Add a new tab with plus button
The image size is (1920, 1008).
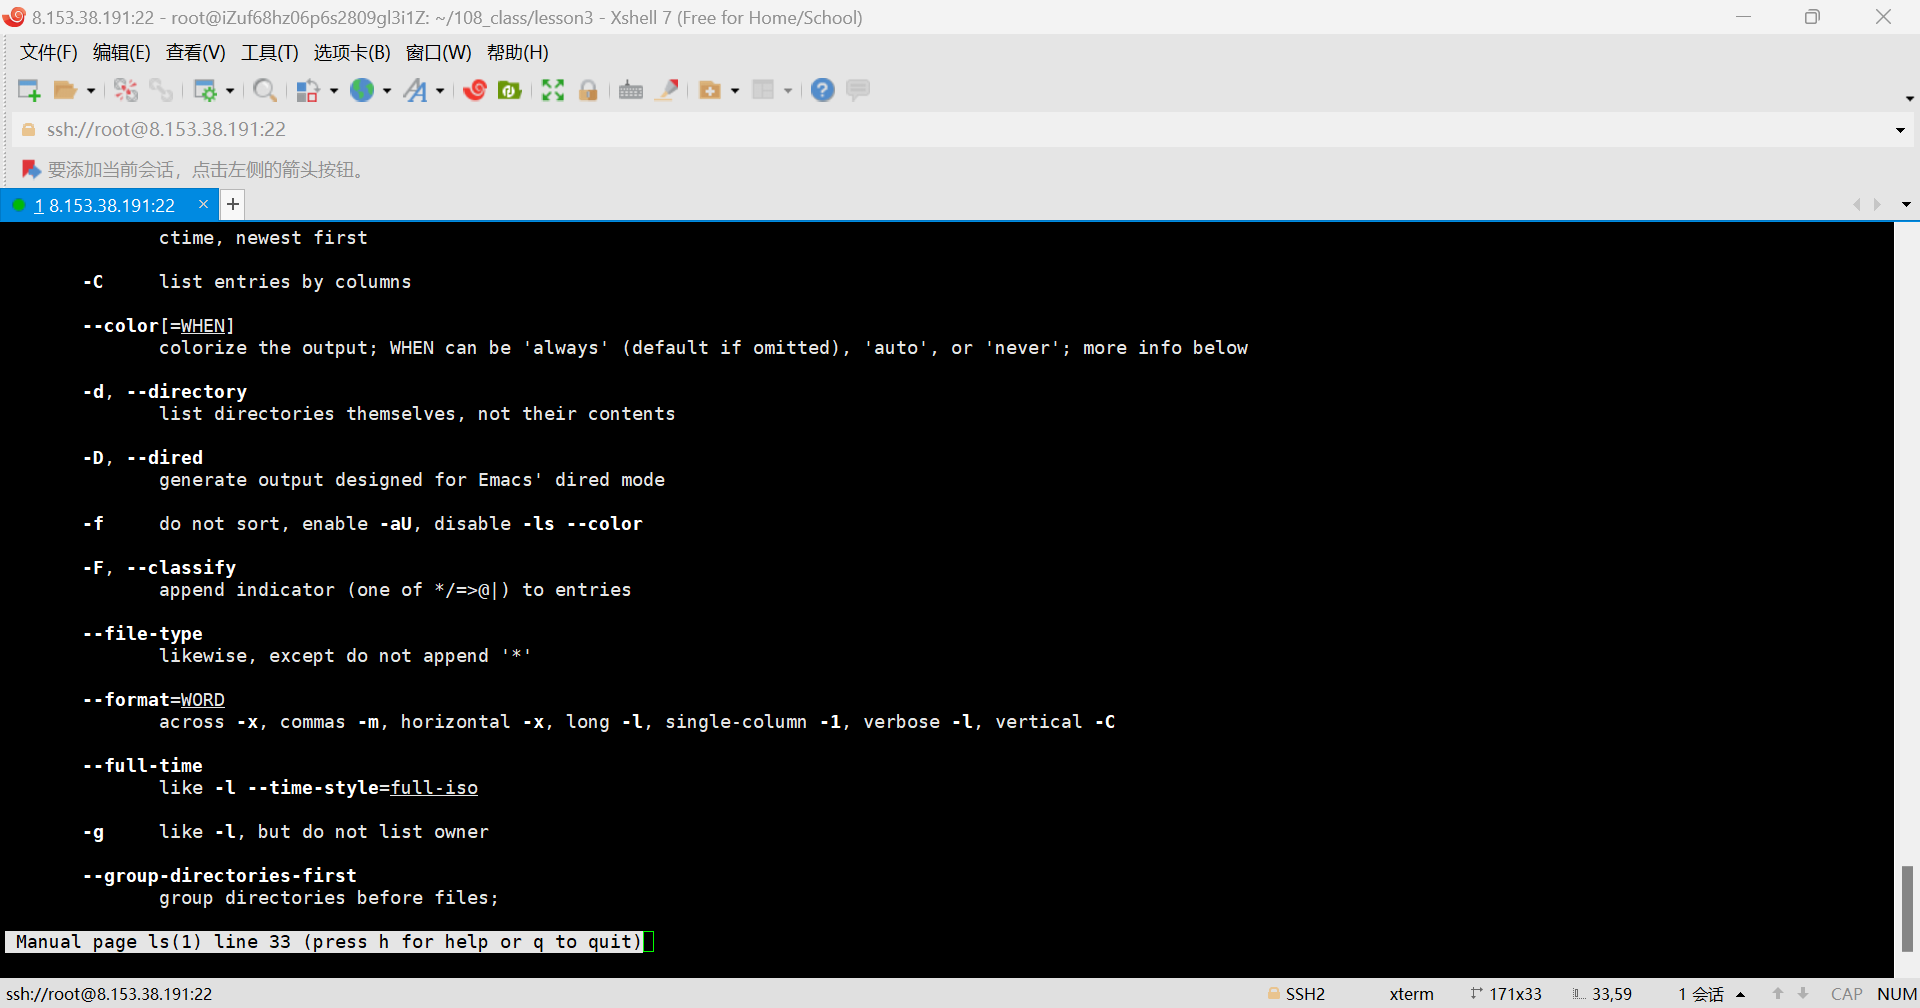pos(233,205)
